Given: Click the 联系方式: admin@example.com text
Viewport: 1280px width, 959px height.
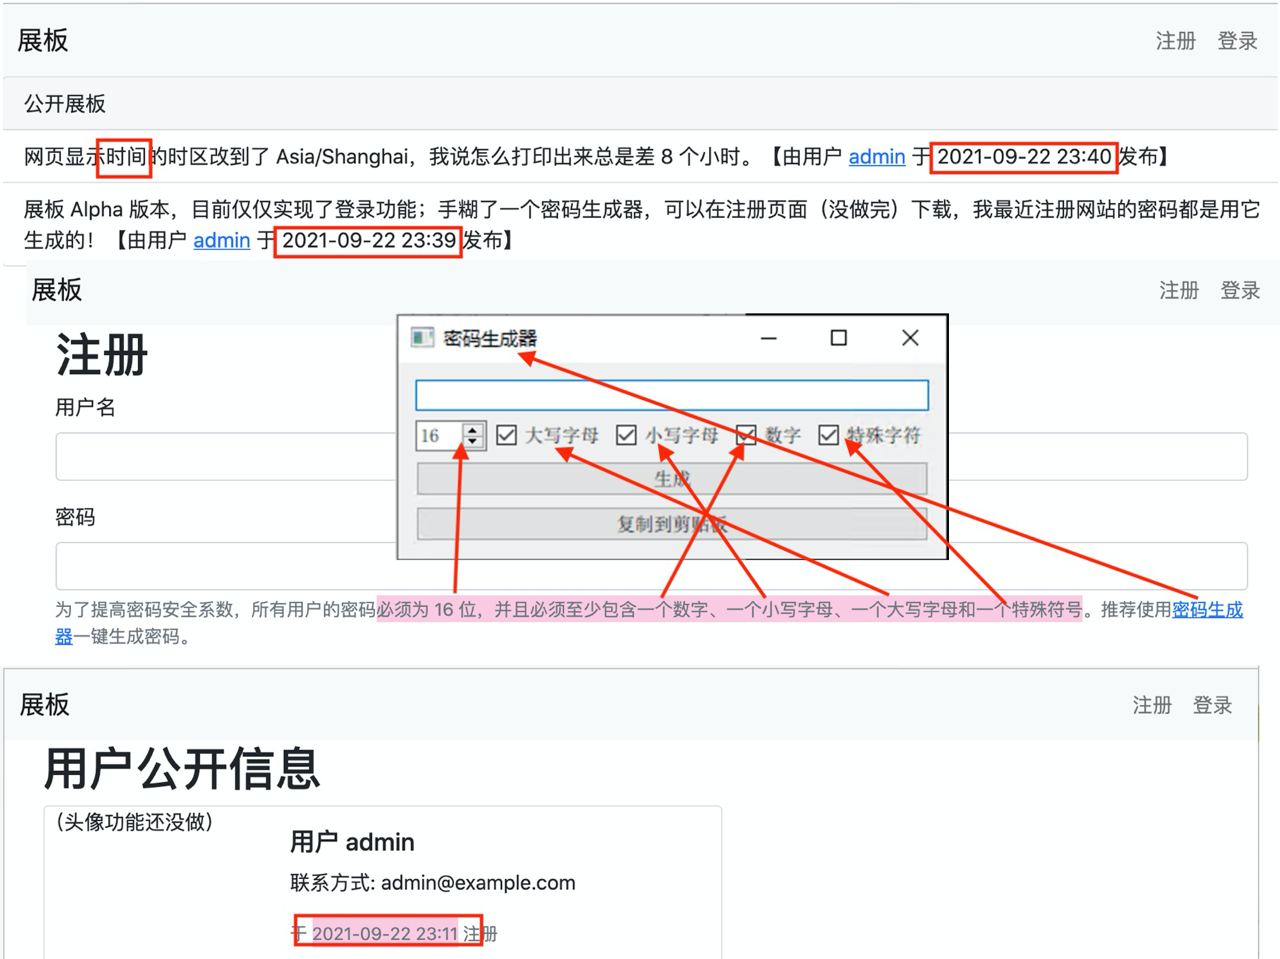Looking at the screenshot, I should tap(433, 883).
